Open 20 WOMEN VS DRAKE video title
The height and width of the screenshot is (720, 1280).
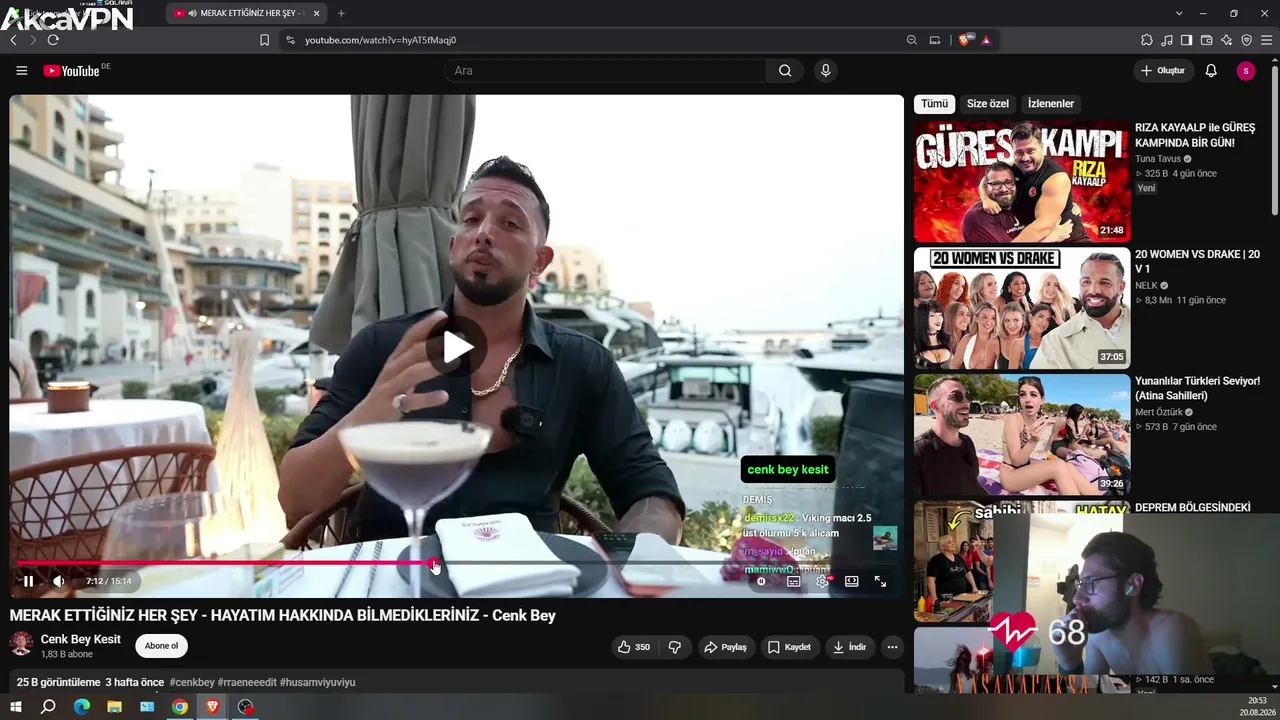point(1198,262)
